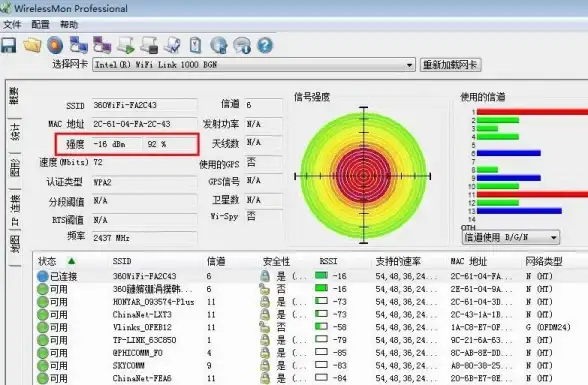
Task: Open a file with the folder icon
Action: 32,45
